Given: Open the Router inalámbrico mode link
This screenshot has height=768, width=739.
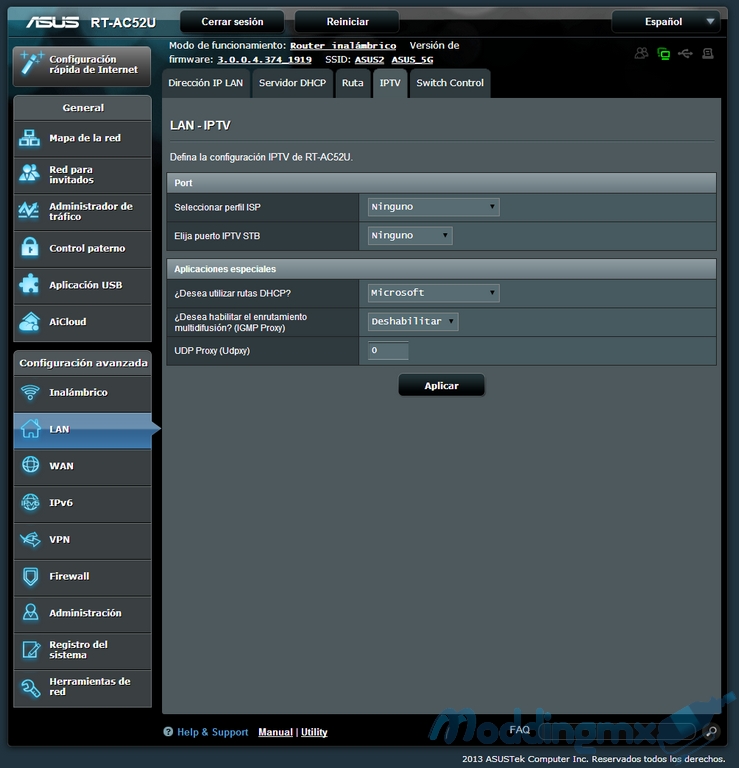Looking at the screenshot, I should 343,46.
